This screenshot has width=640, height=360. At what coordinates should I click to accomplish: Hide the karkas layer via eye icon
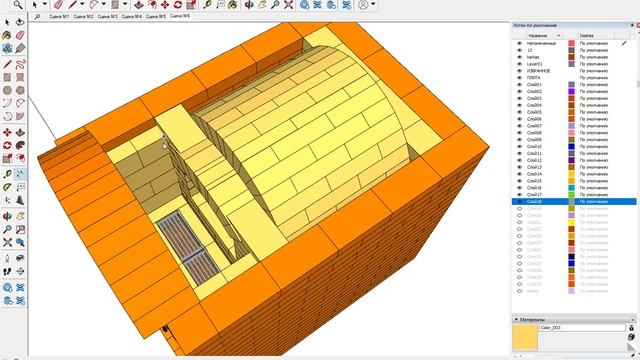(x=519, y=57)
